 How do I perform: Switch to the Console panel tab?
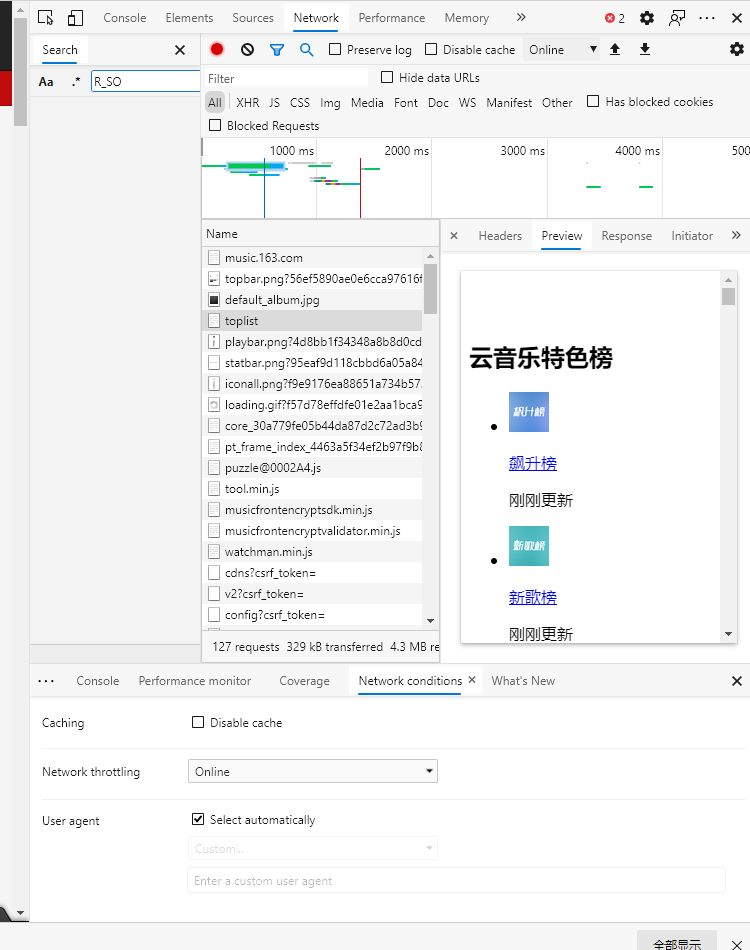tap(125, 18)
